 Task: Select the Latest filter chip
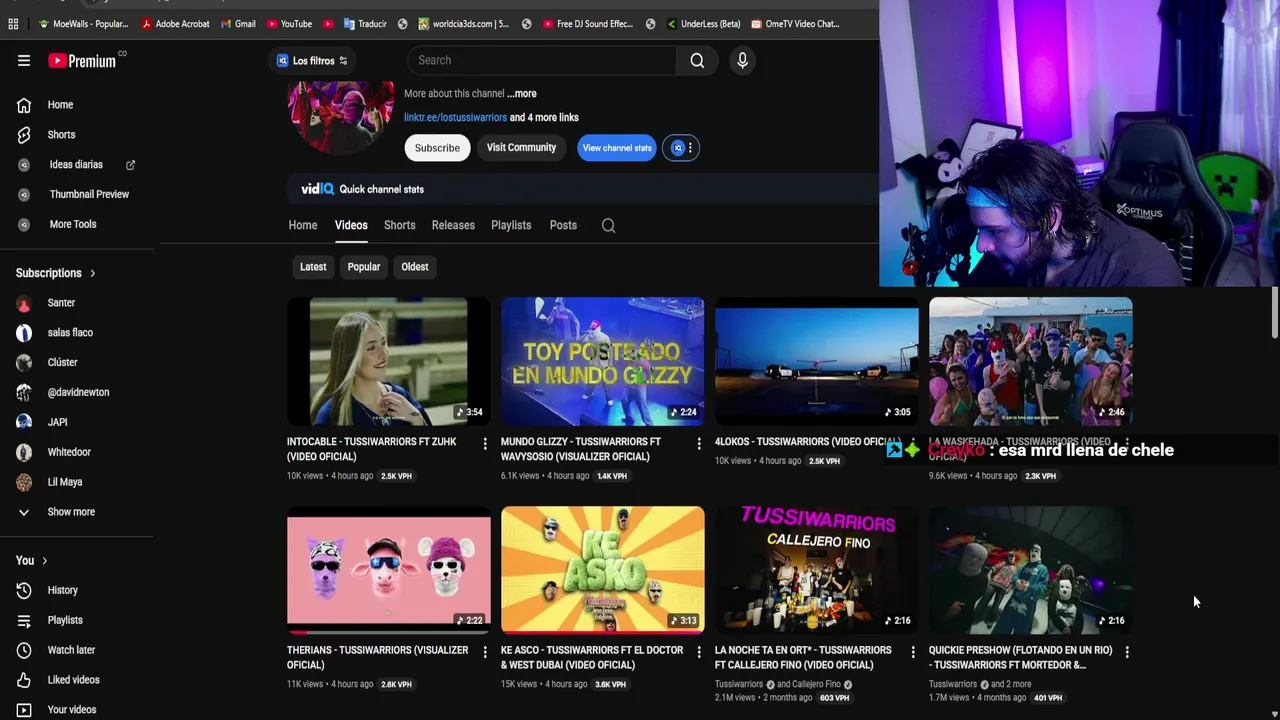[313, 267]
